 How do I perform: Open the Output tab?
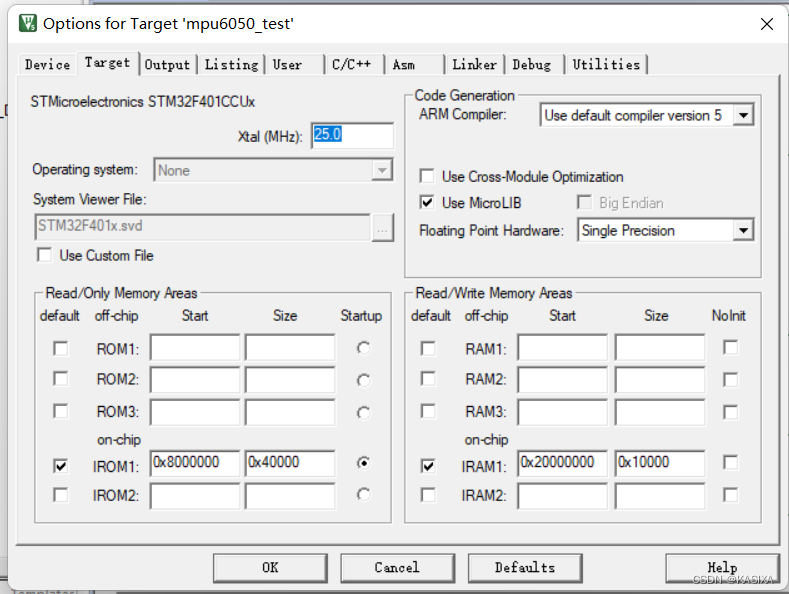click(167, 65)
